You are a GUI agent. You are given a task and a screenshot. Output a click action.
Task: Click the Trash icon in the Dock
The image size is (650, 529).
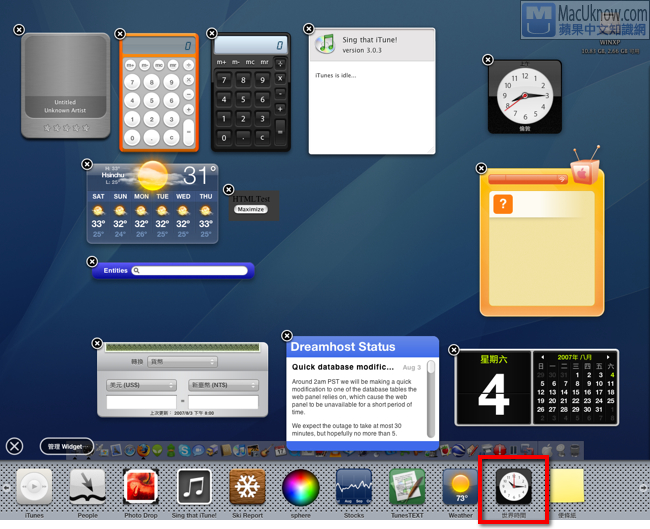point(574,450)
